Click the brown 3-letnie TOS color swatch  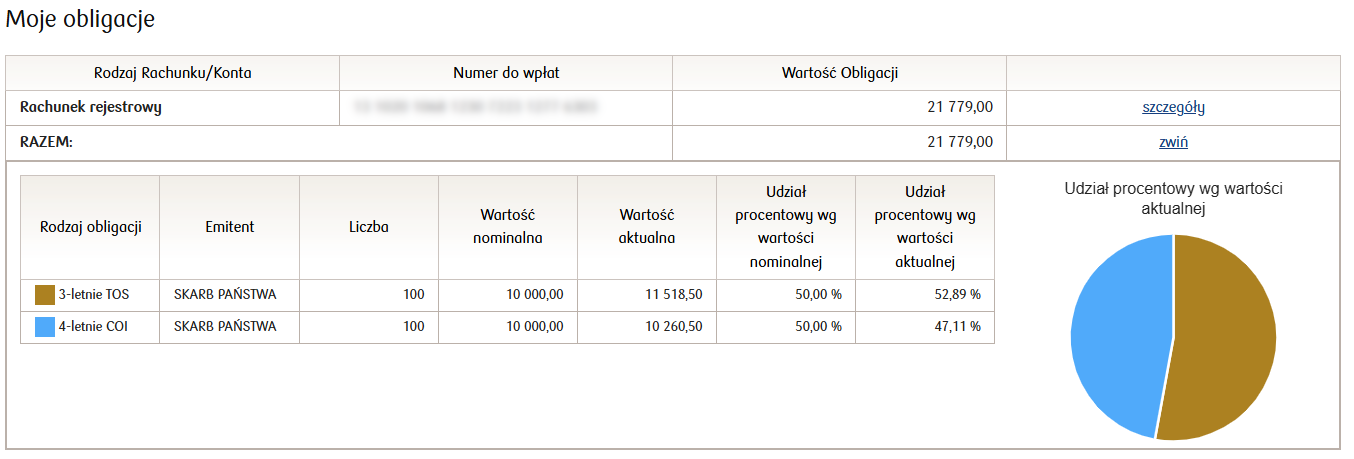pos(45,295)
